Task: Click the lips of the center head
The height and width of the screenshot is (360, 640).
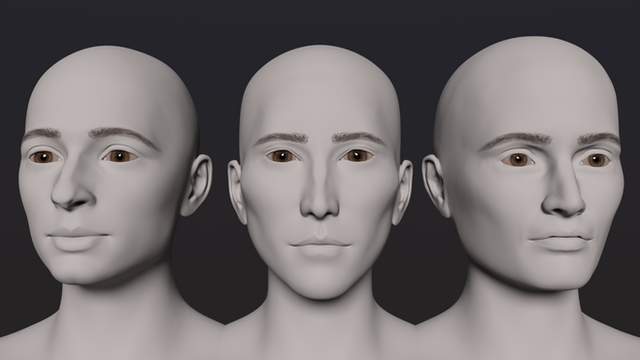Action: tap(320, 246)
